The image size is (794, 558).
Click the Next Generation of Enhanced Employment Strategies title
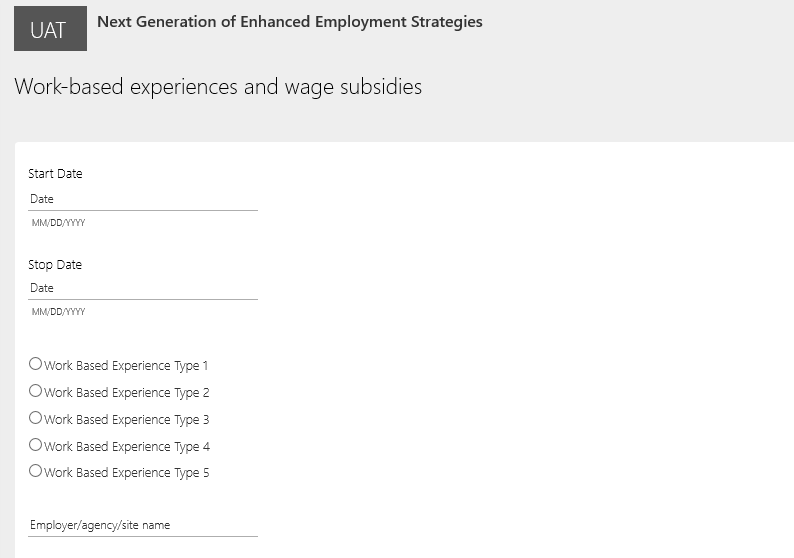pos(289,21)
